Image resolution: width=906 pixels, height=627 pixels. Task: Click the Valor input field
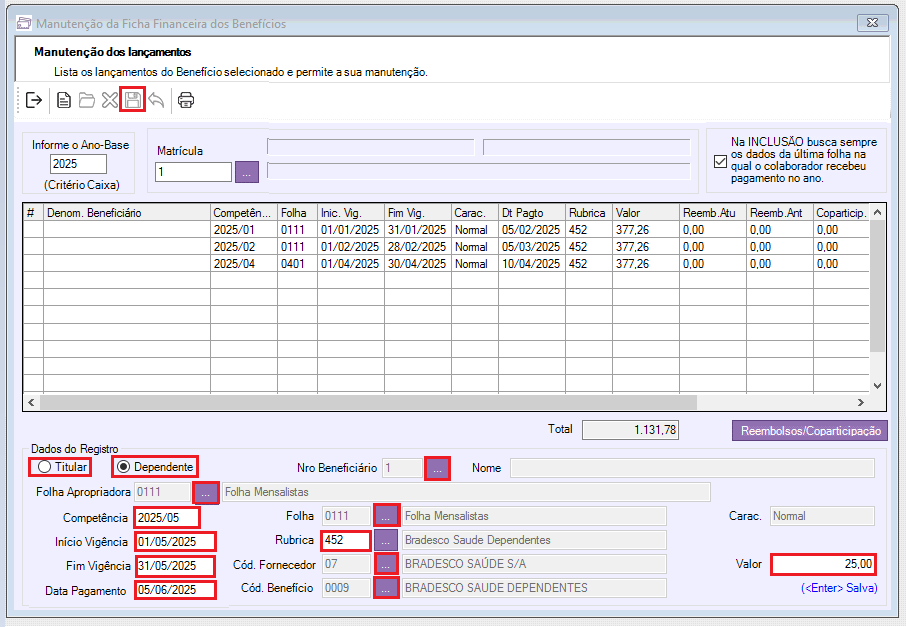tap(824, 564)
